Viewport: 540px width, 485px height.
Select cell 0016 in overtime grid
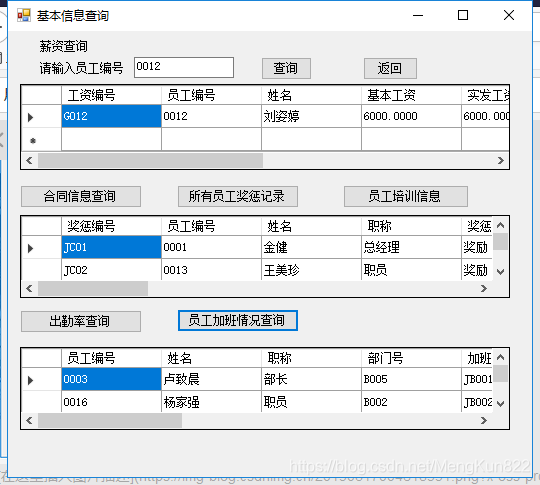tap(111, 402)
